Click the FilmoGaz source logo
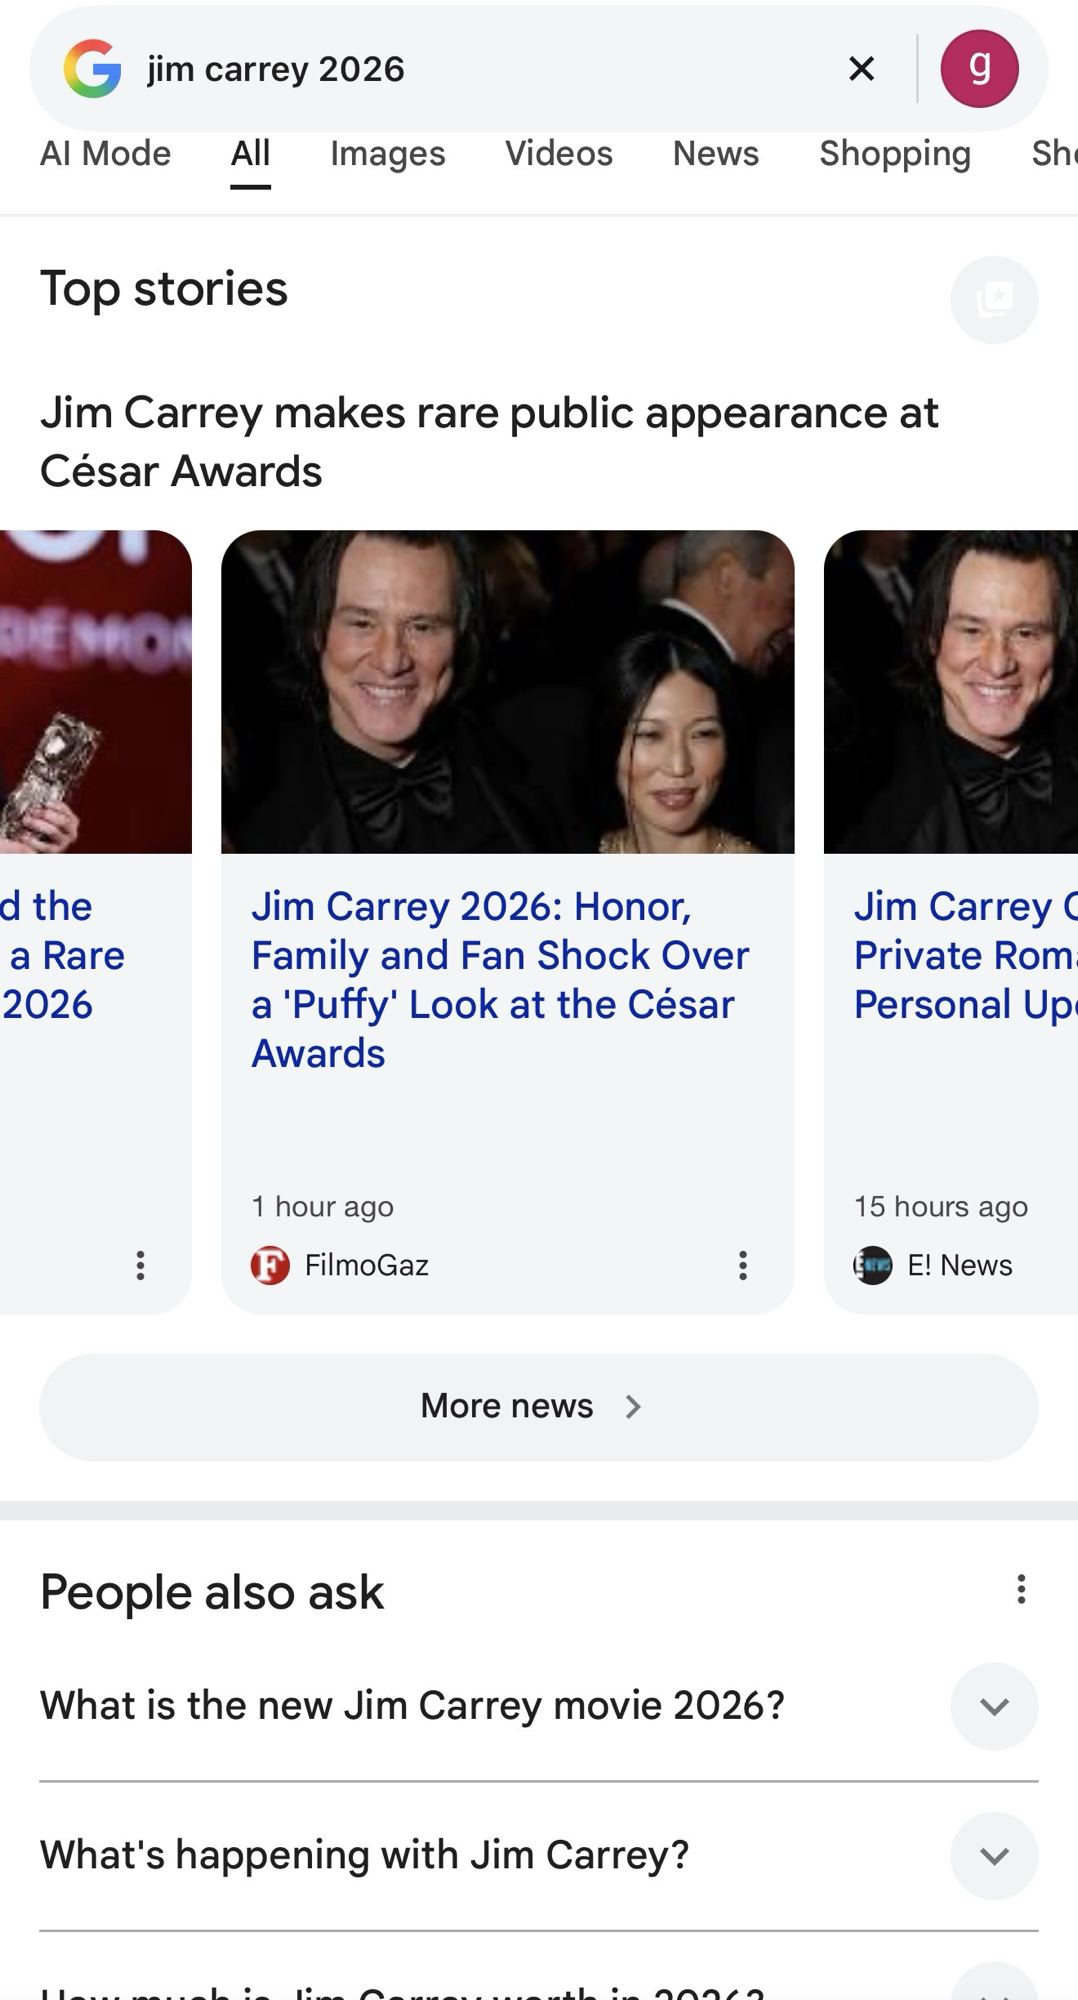1078x2000 pixels. coord(270,1265)
